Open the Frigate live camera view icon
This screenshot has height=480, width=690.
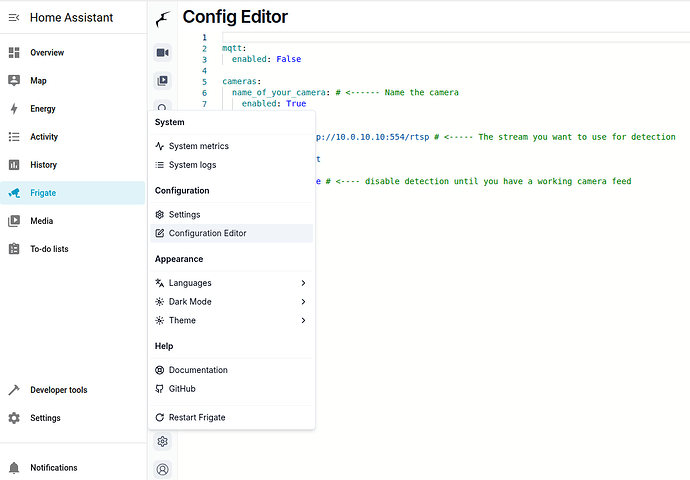[163, 52]
